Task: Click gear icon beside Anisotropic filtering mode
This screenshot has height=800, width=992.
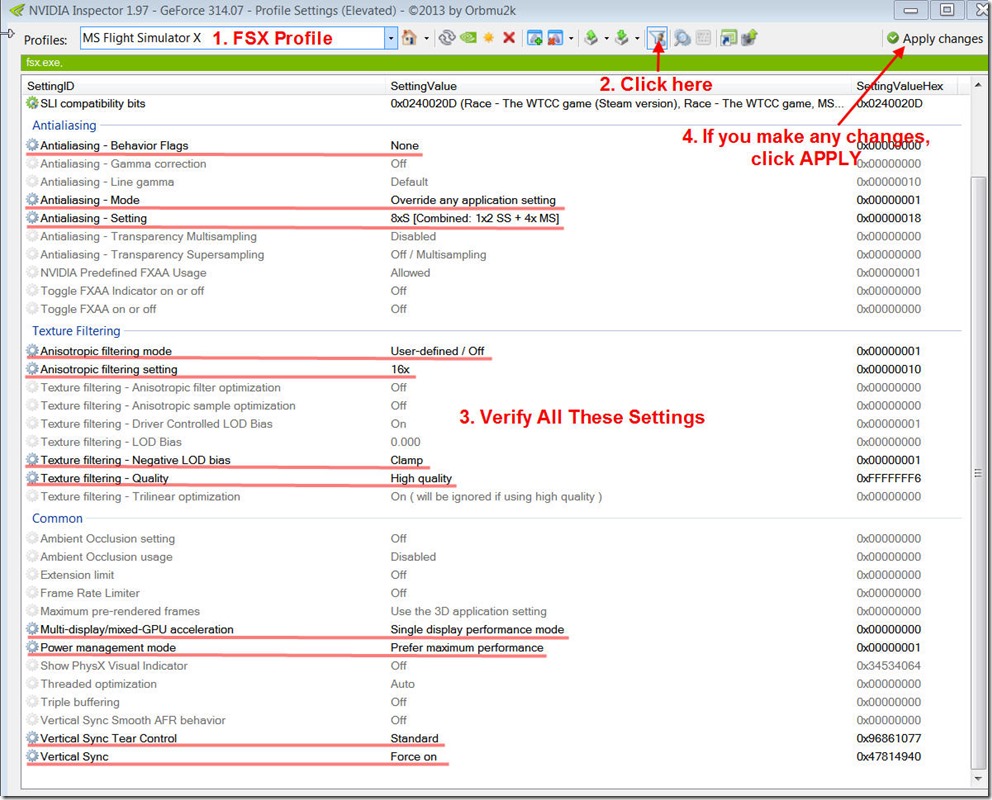Action: coord(32,351)
